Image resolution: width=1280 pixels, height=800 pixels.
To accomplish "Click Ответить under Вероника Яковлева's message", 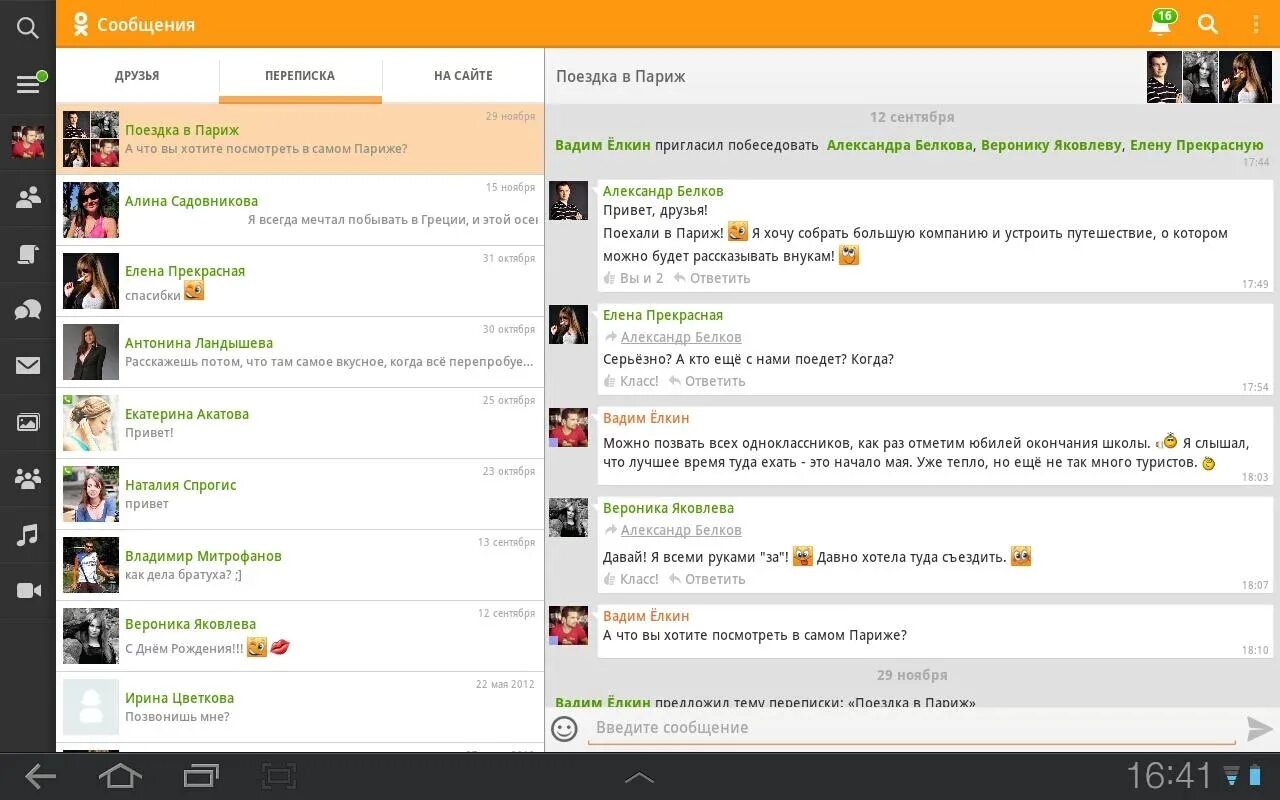I will coord(707,579).
